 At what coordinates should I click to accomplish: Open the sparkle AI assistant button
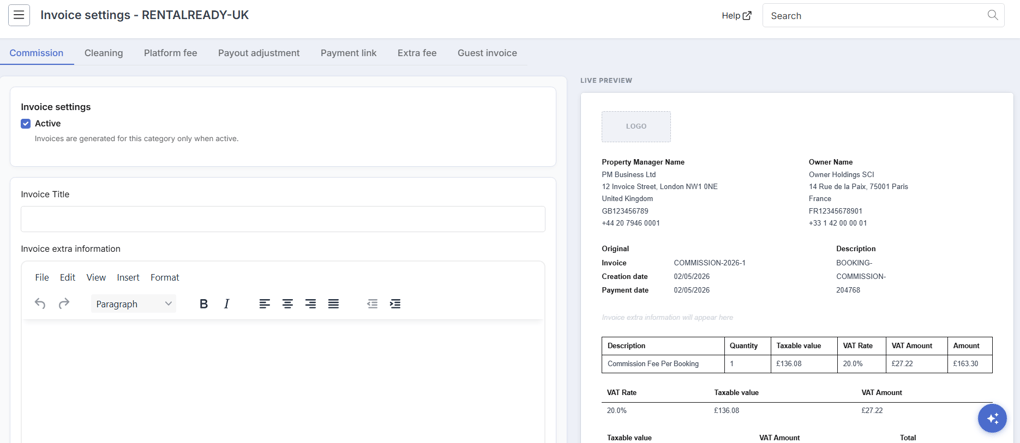tap(992, 418)
